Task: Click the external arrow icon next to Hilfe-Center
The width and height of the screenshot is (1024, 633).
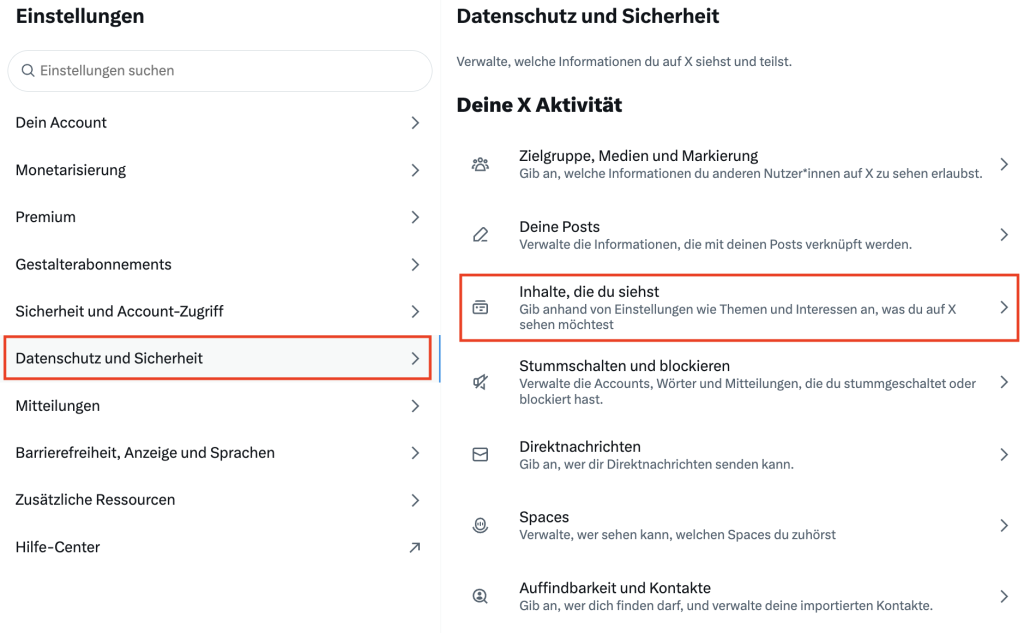Action: [x=415, y=547]
